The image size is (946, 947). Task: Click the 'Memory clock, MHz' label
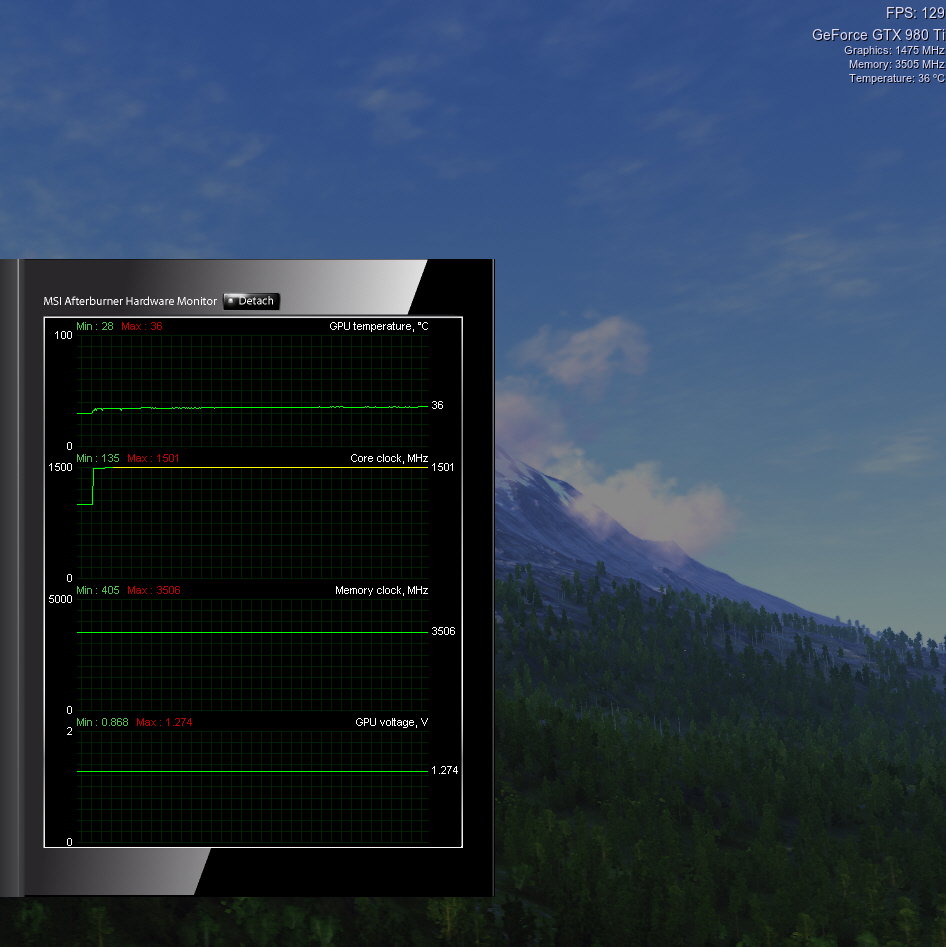pos(382,590)
